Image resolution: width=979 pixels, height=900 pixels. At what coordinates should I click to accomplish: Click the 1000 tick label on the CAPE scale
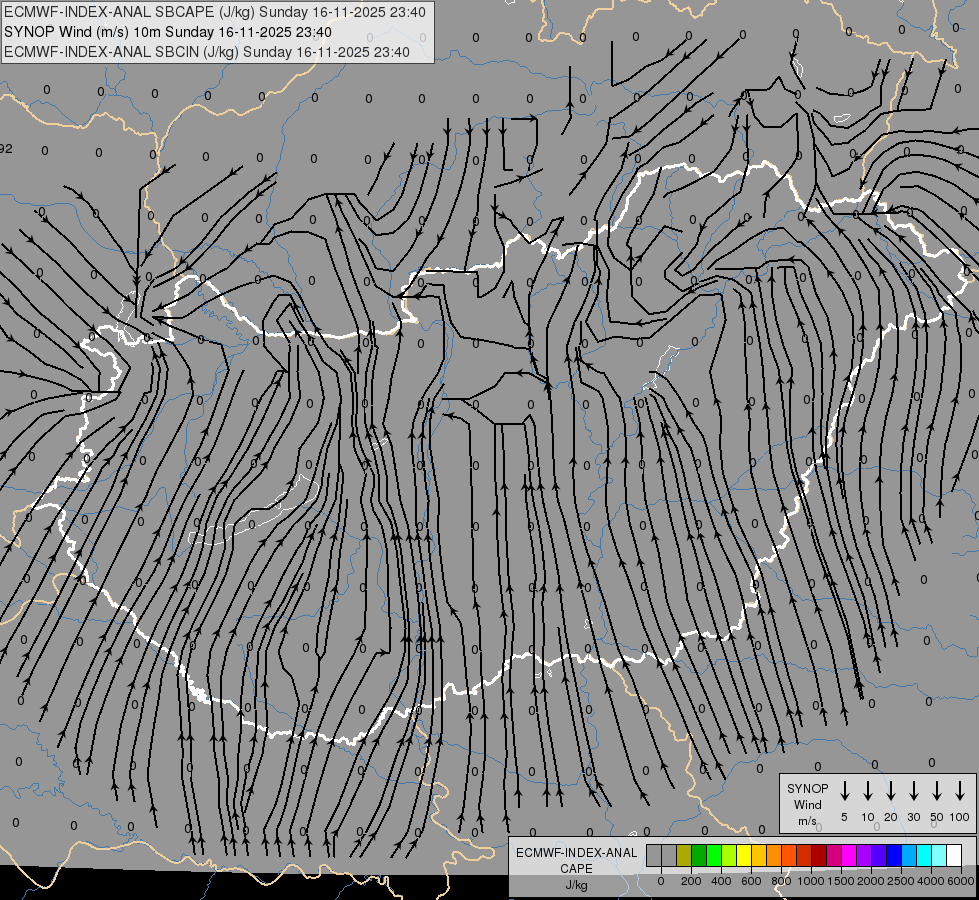point(810,881)
